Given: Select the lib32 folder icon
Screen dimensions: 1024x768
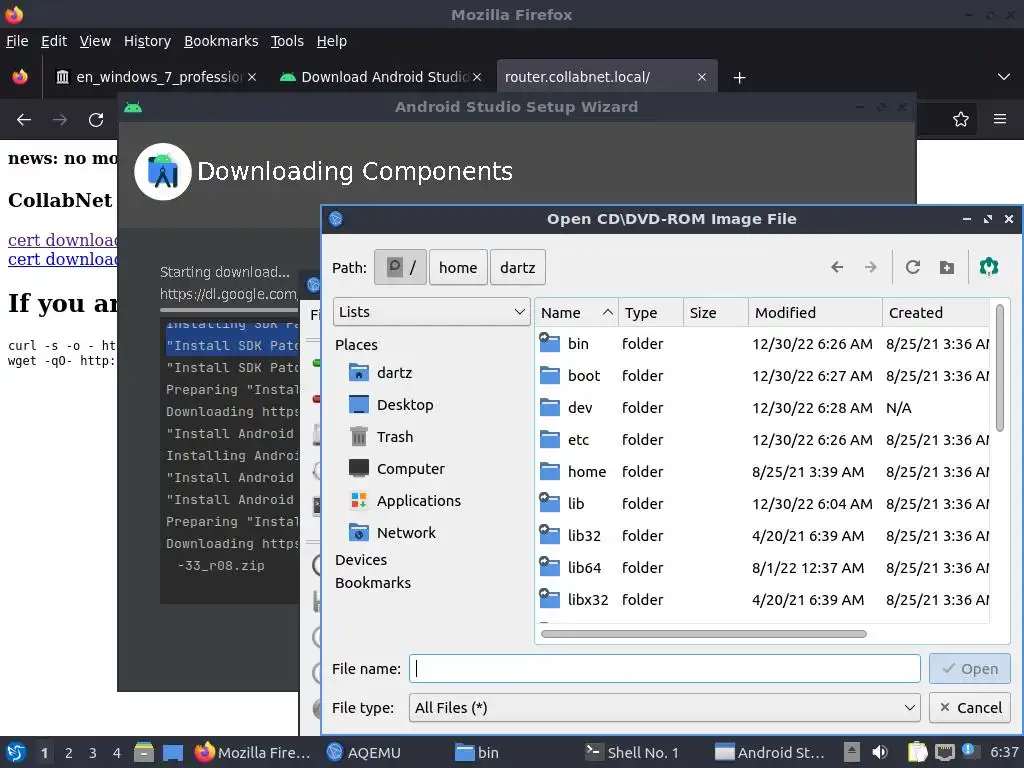Looking at the screenshot, I should pyautogui.click(x=549, y=536).
